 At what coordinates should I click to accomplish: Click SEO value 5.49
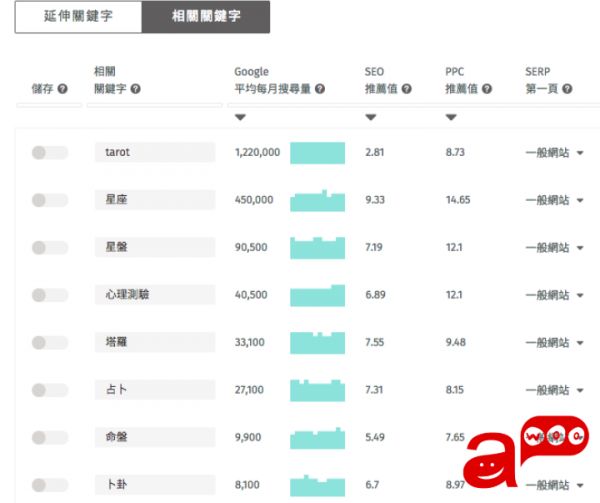[375, 438]
